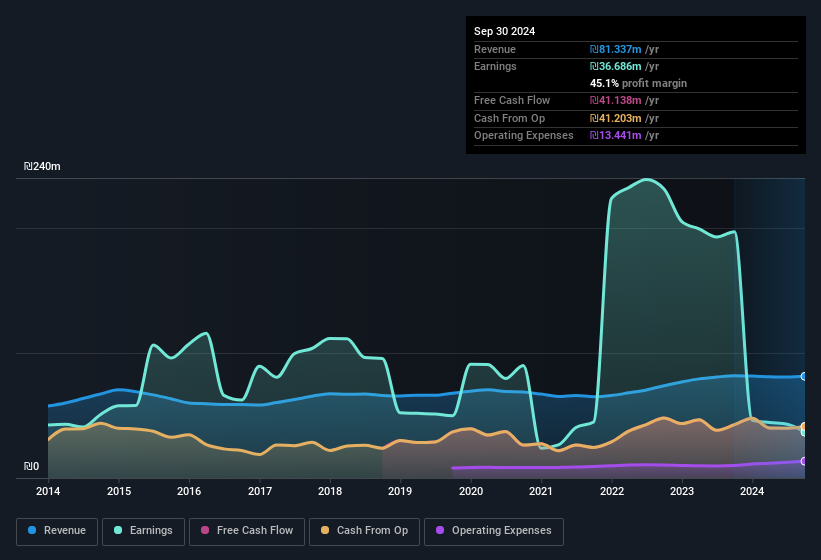Click the purple Operating Expenses endpoint marker
Screen dimensions: 821x560
(804, 461)
